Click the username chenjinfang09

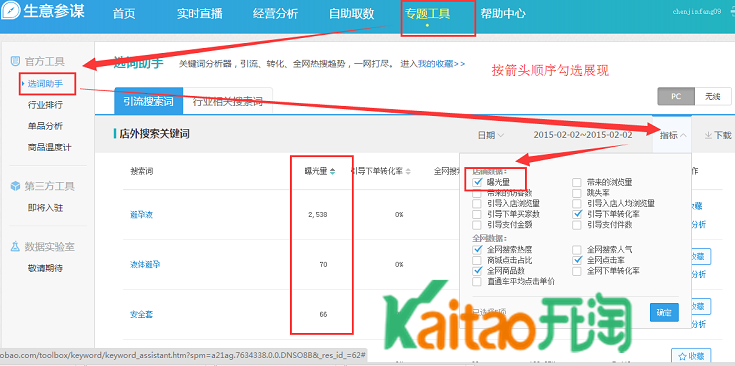[x=697, y=12]
